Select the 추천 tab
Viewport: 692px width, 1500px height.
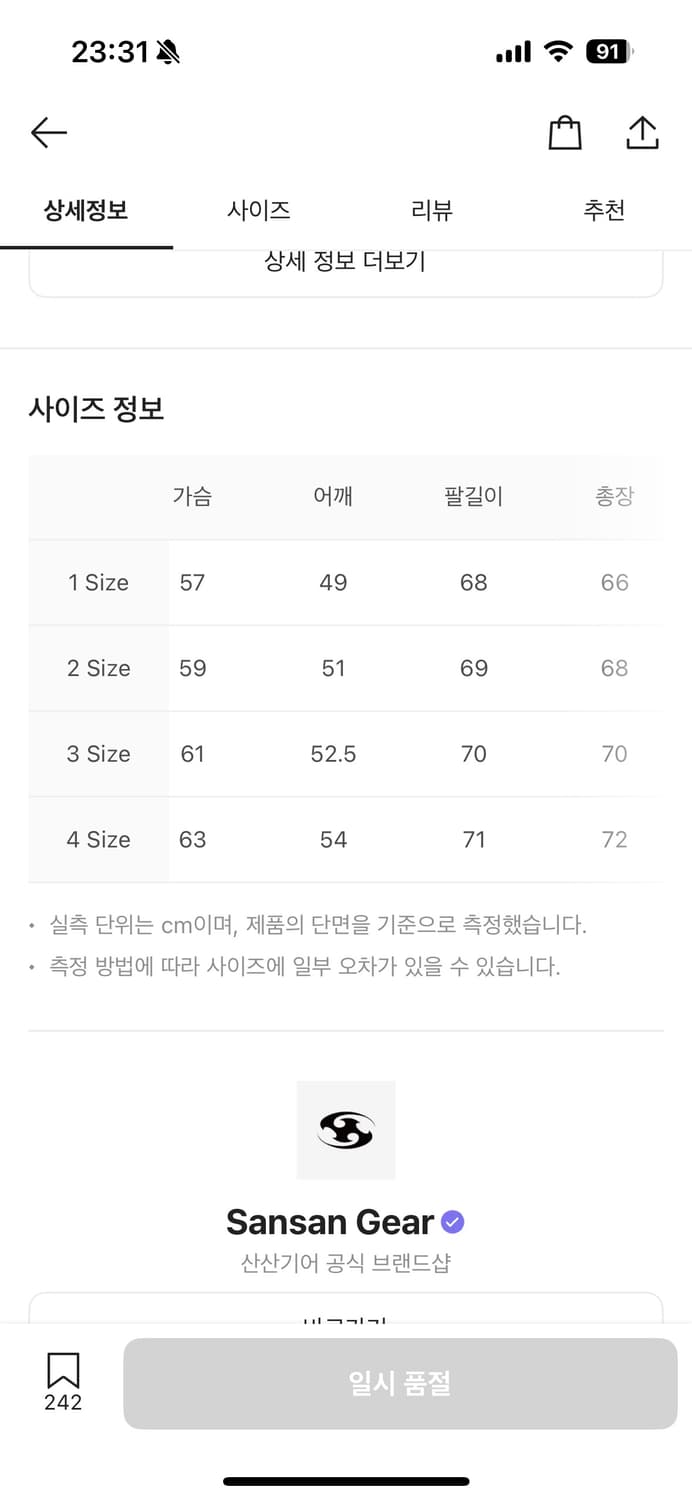pos(604,210)
